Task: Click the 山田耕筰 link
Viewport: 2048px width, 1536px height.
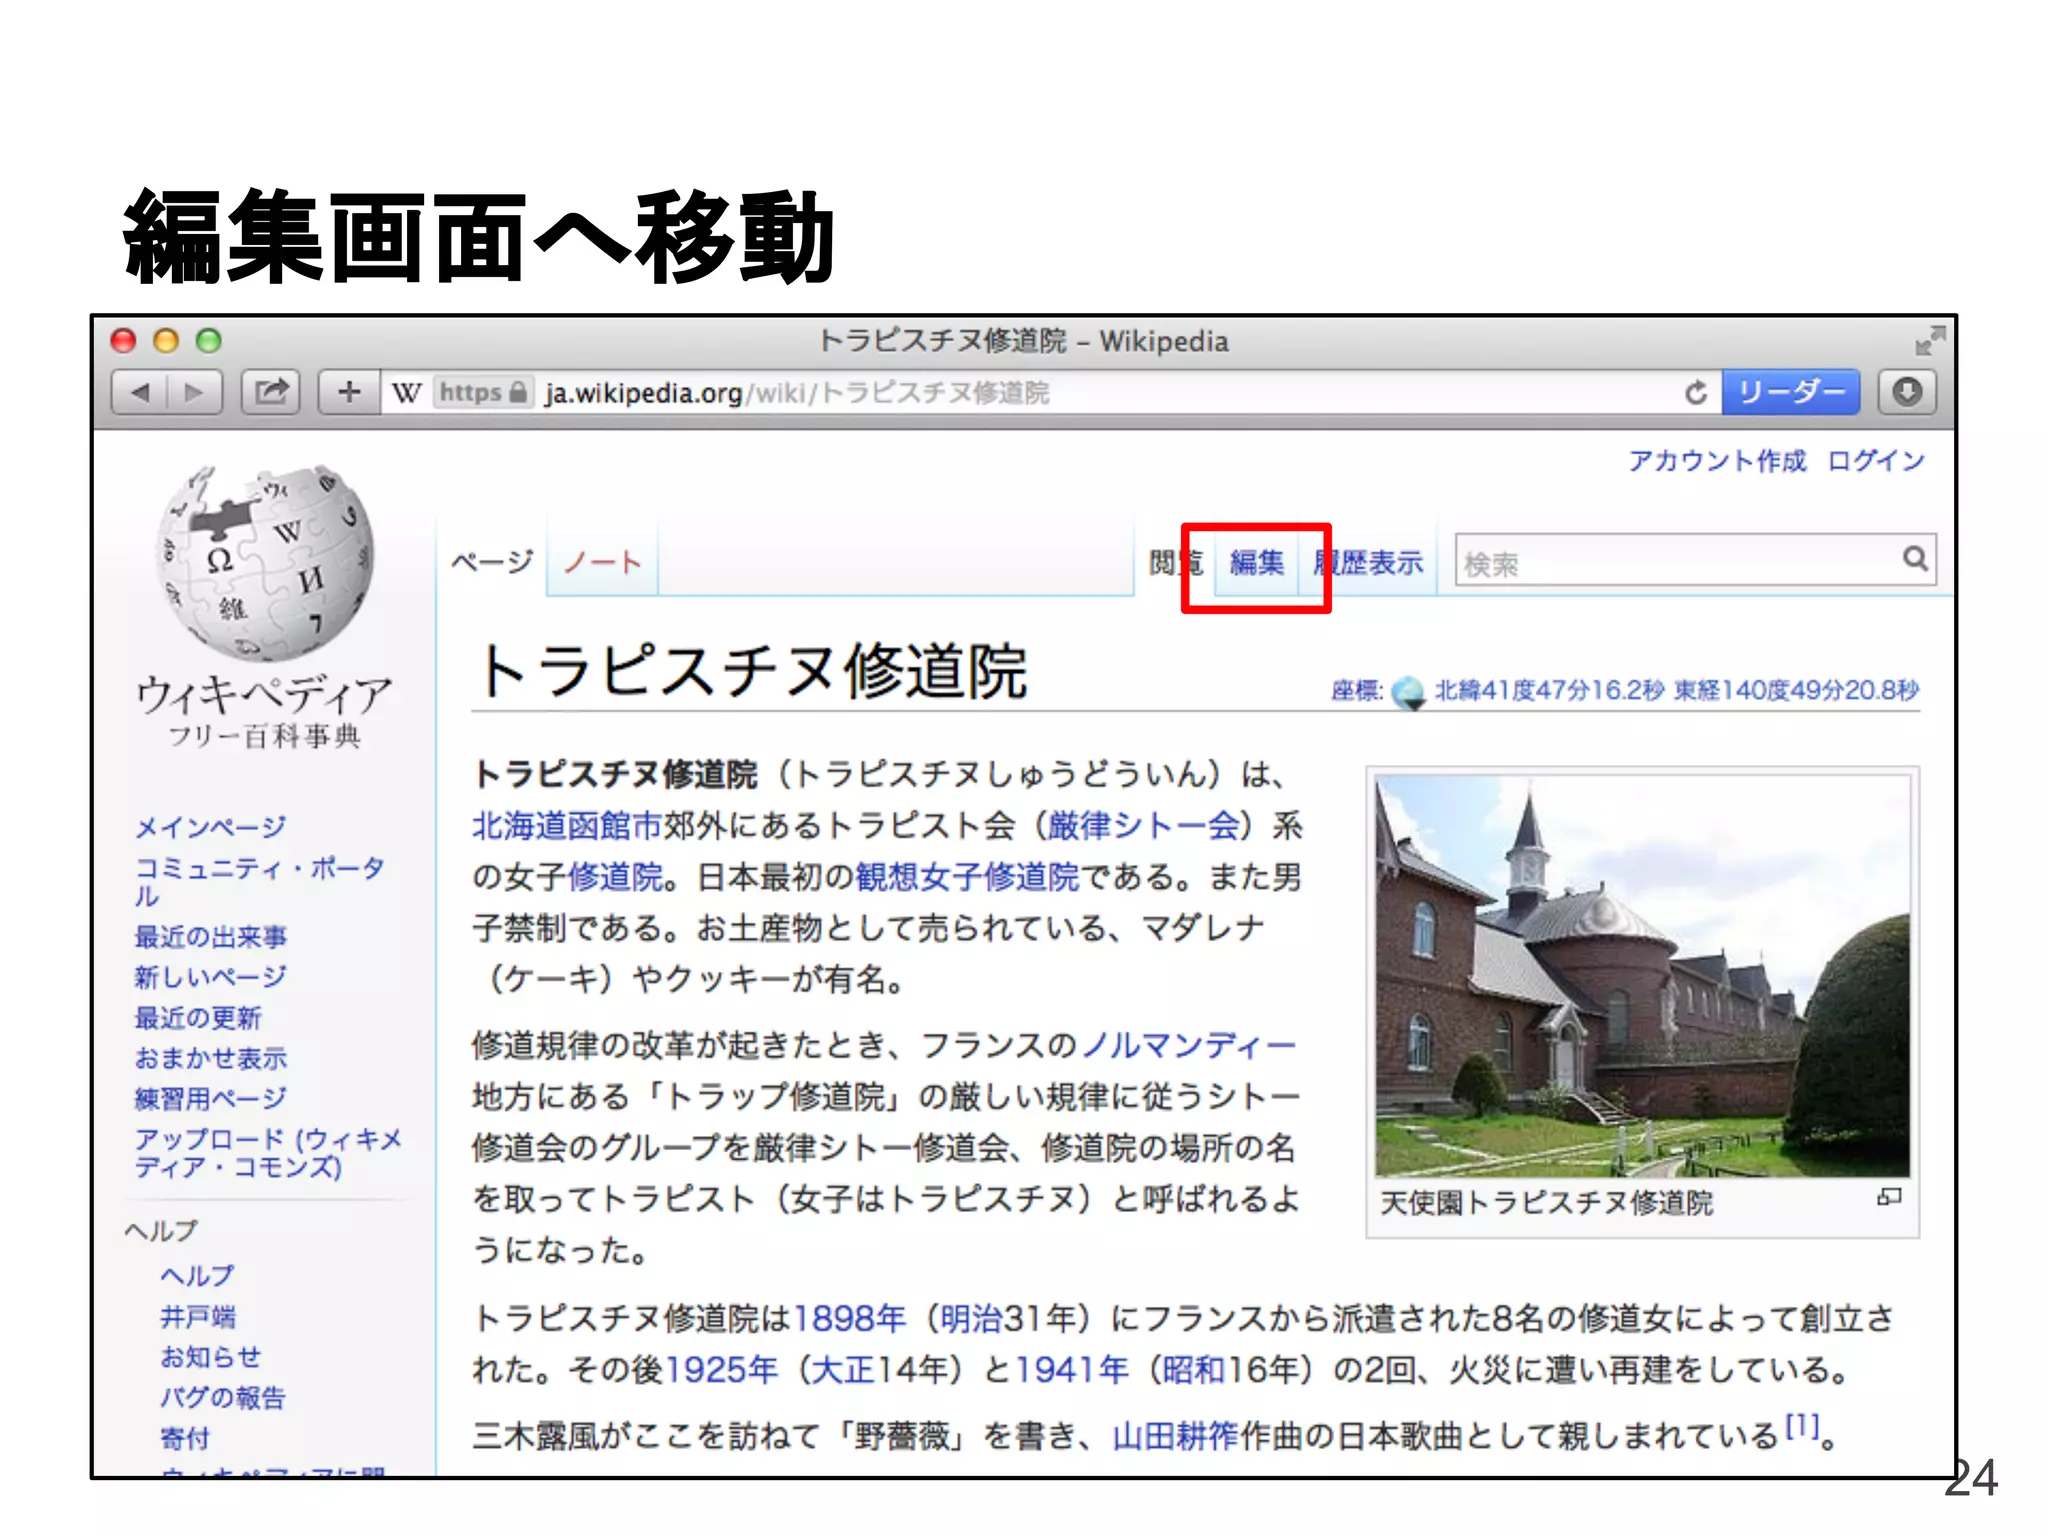Action: pyautogui.click(x=1176, y=1436)
